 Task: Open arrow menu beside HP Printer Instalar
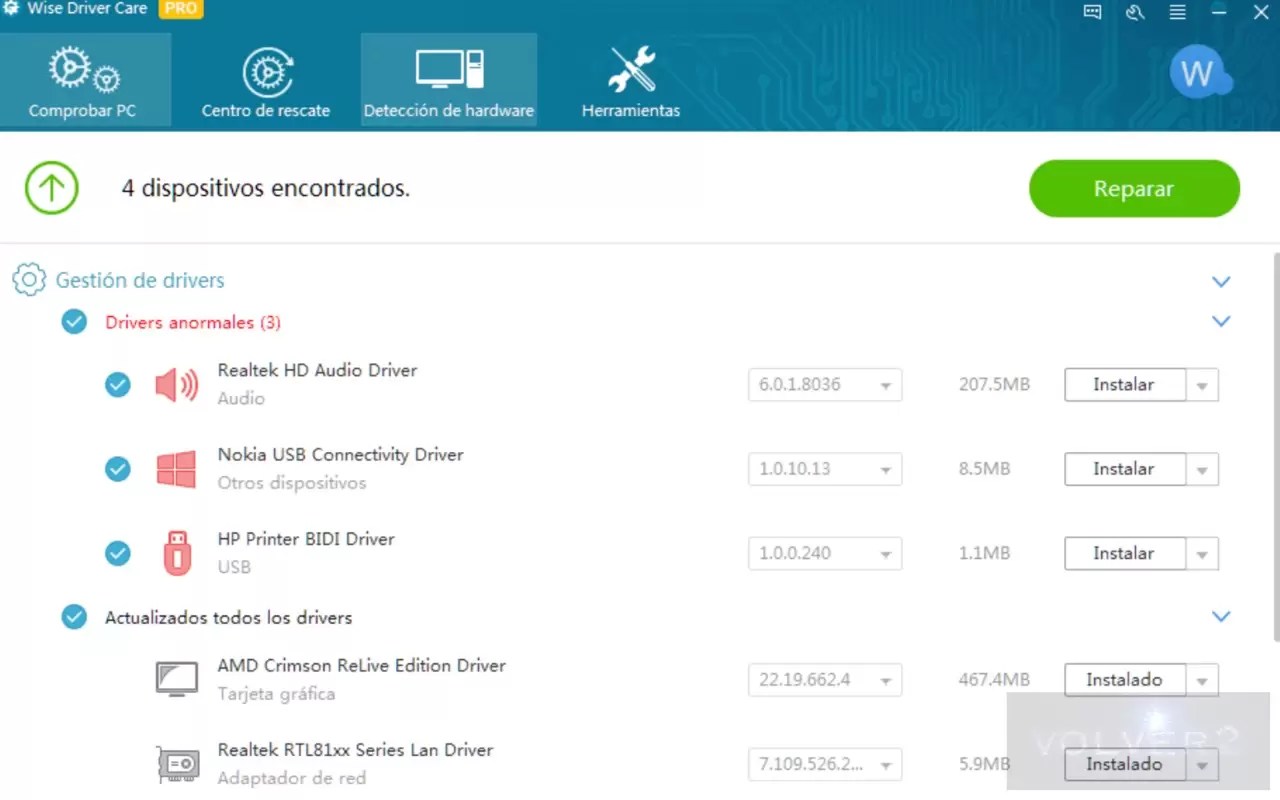[1202, 553]
